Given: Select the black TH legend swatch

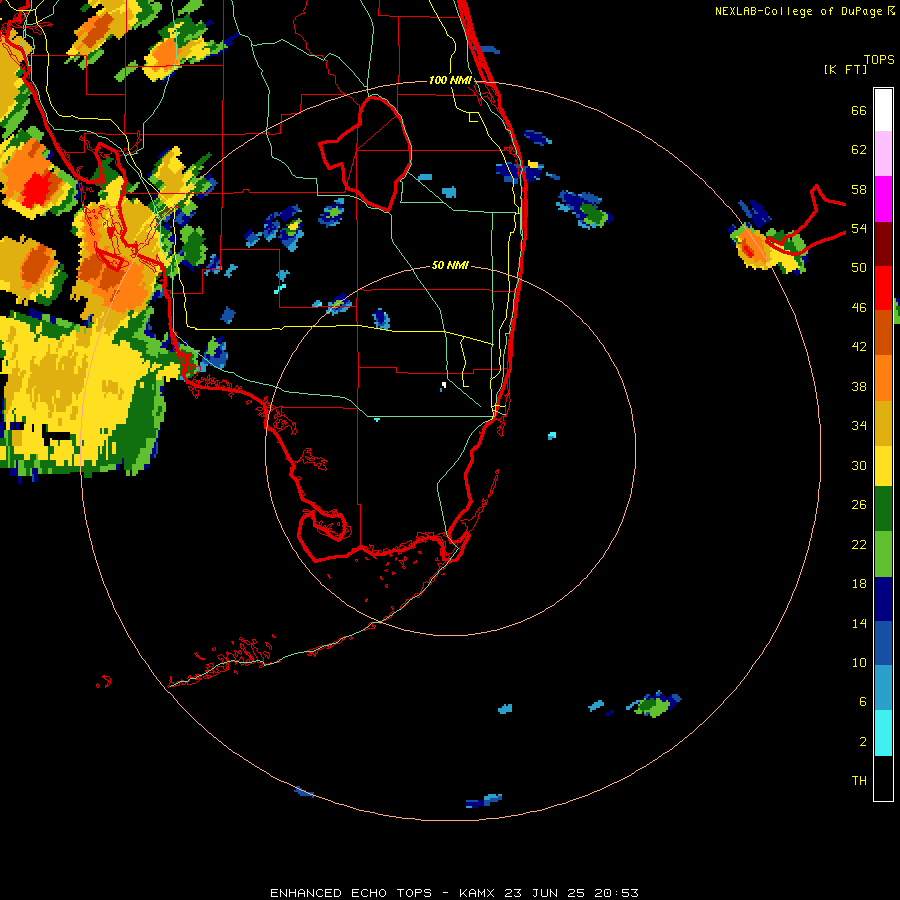Looking at the screenshot, I should click(x=883, y=778).
